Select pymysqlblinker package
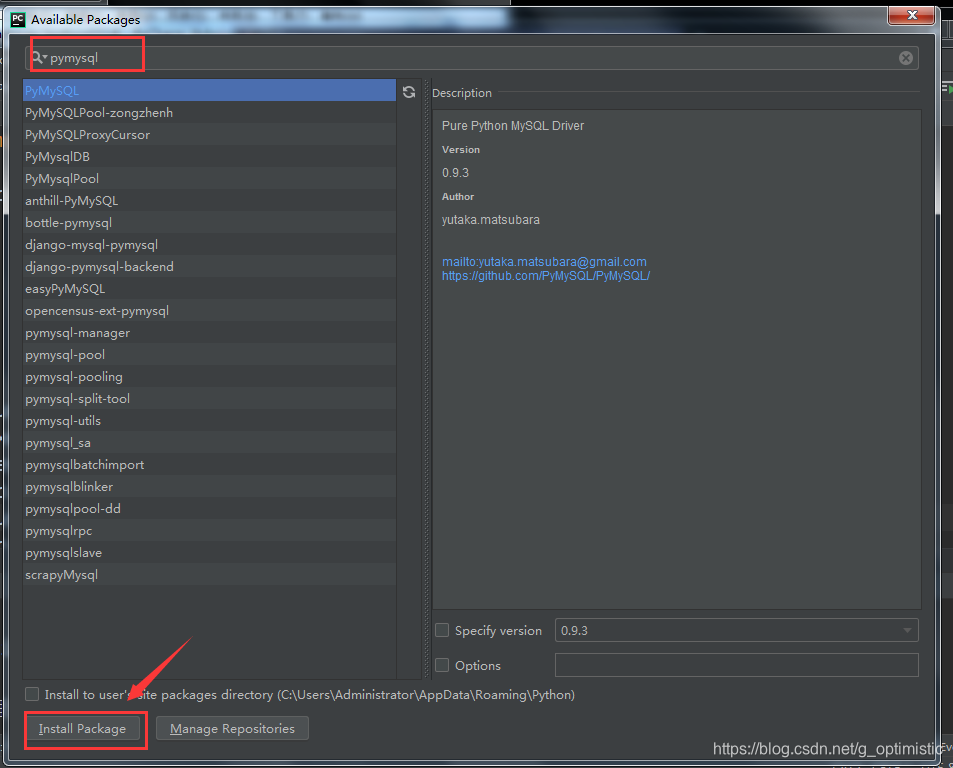The width and height of the screenshot is (953, 768). (210, 487)
